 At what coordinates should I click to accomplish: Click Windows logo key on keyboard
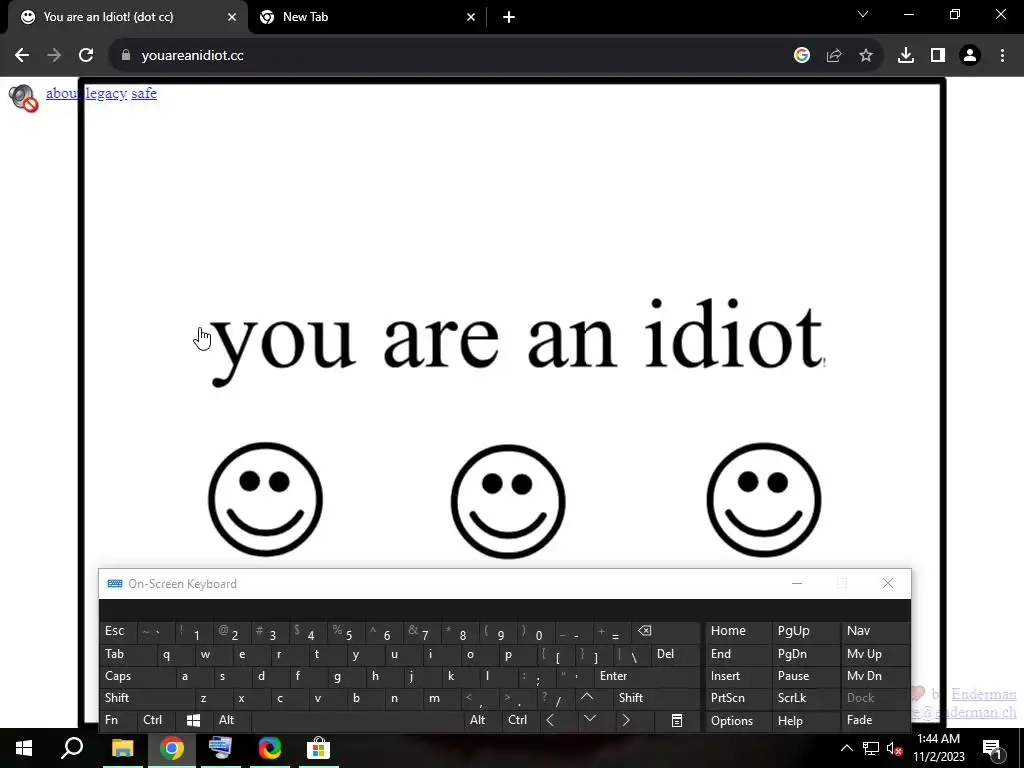click(x=193, y=720)
